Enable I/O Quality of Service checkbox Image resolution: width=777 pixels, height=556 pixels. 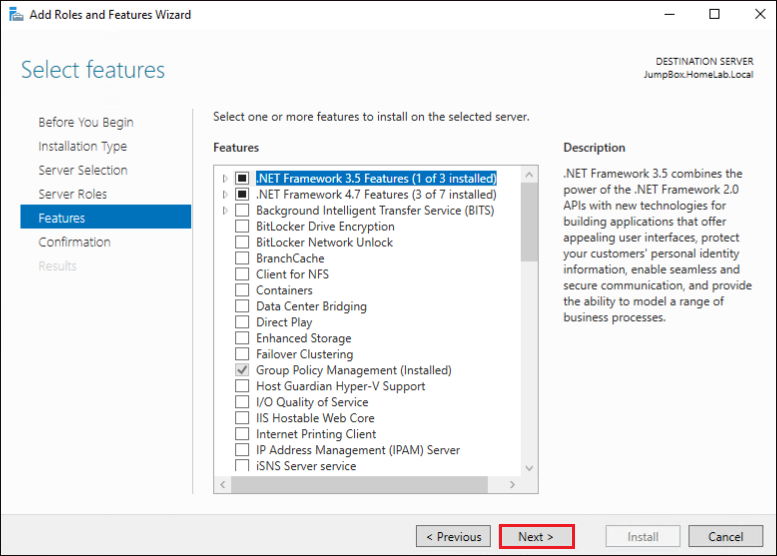242,402
